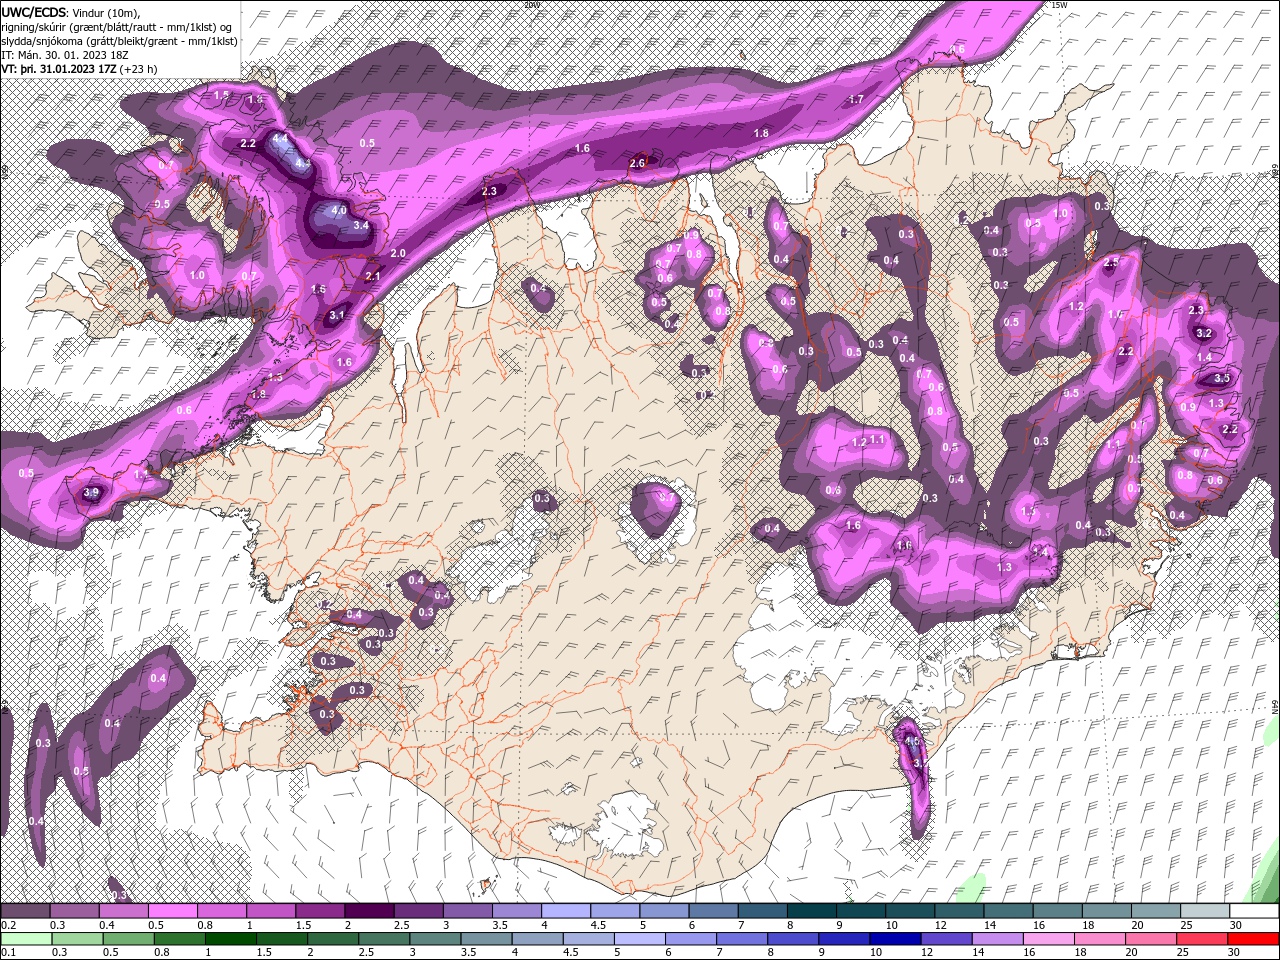The width and height of the screenshot is (1280, 960).
Task: Click the 2.6 precipitation value on the map
Action: (637, 164)
